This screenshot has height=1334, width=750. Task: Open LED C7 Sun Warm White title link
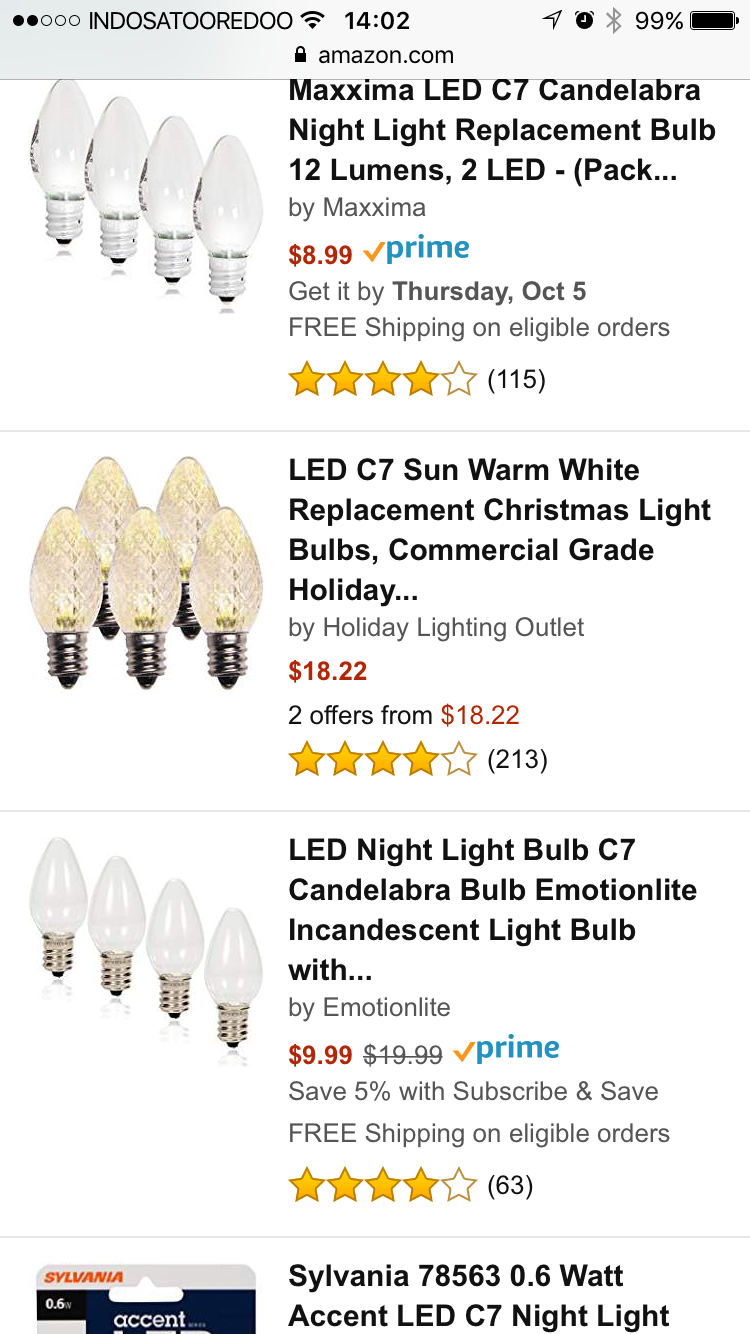coord(500,530)
